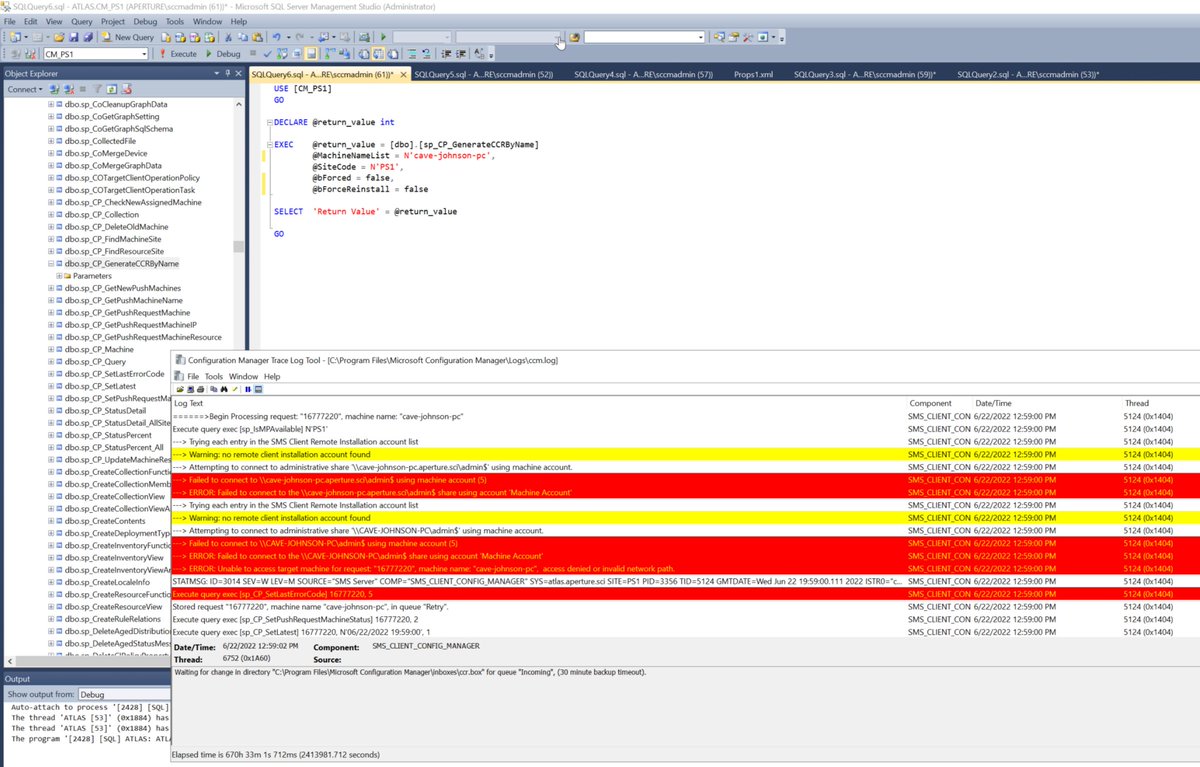Image resolution: width=1200 pixels, height=767 pixels.
Task: Click the Debug button
Action: click(x=227, y=53)
